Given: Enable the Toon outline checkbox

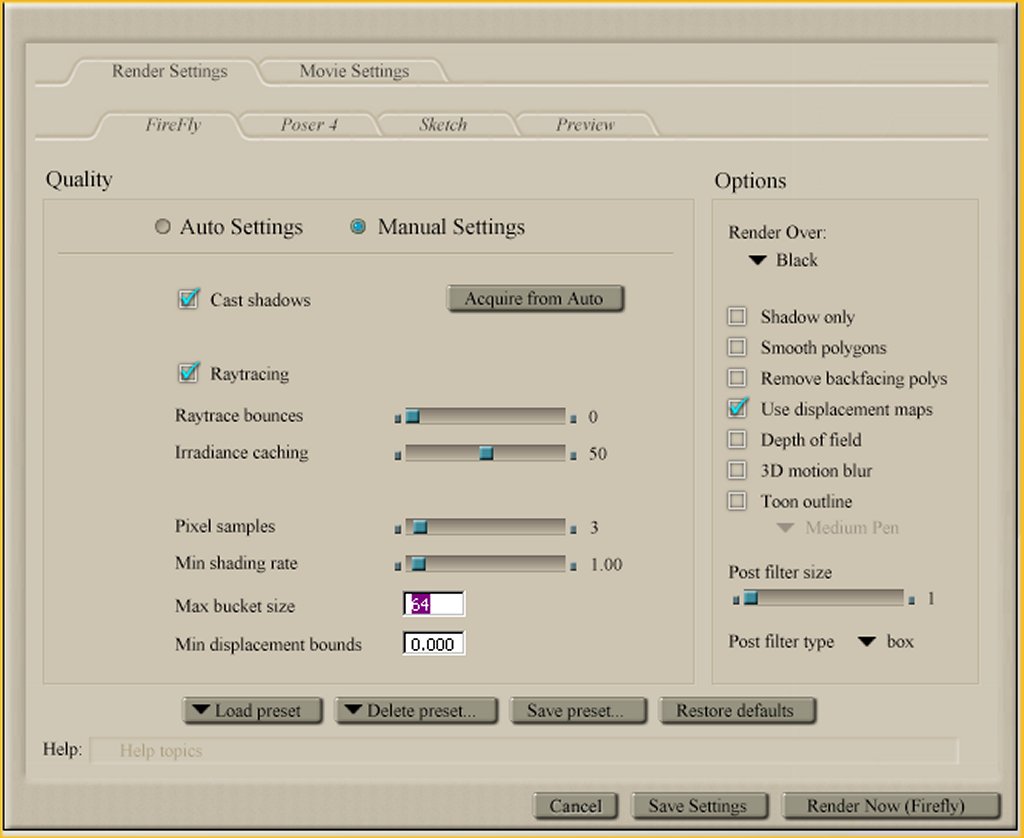Looking at the screenshot, I should [737, 501].
